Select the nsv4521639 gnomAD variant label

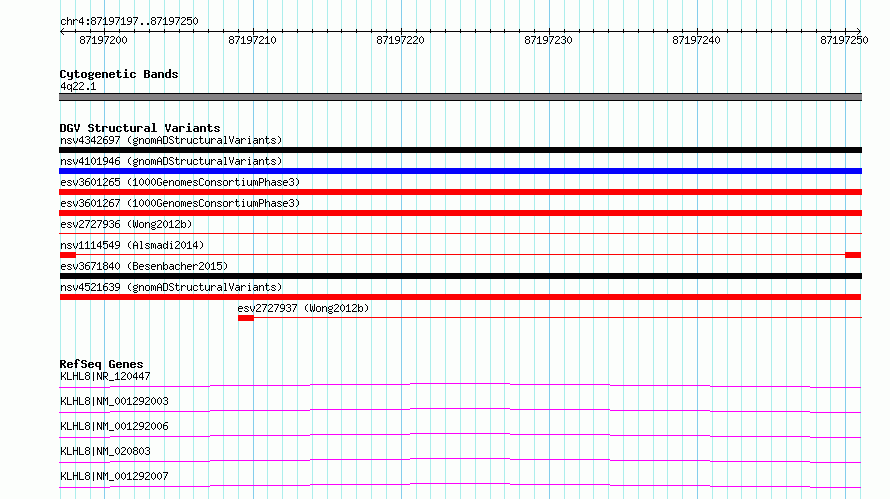[x=171, y=287]
